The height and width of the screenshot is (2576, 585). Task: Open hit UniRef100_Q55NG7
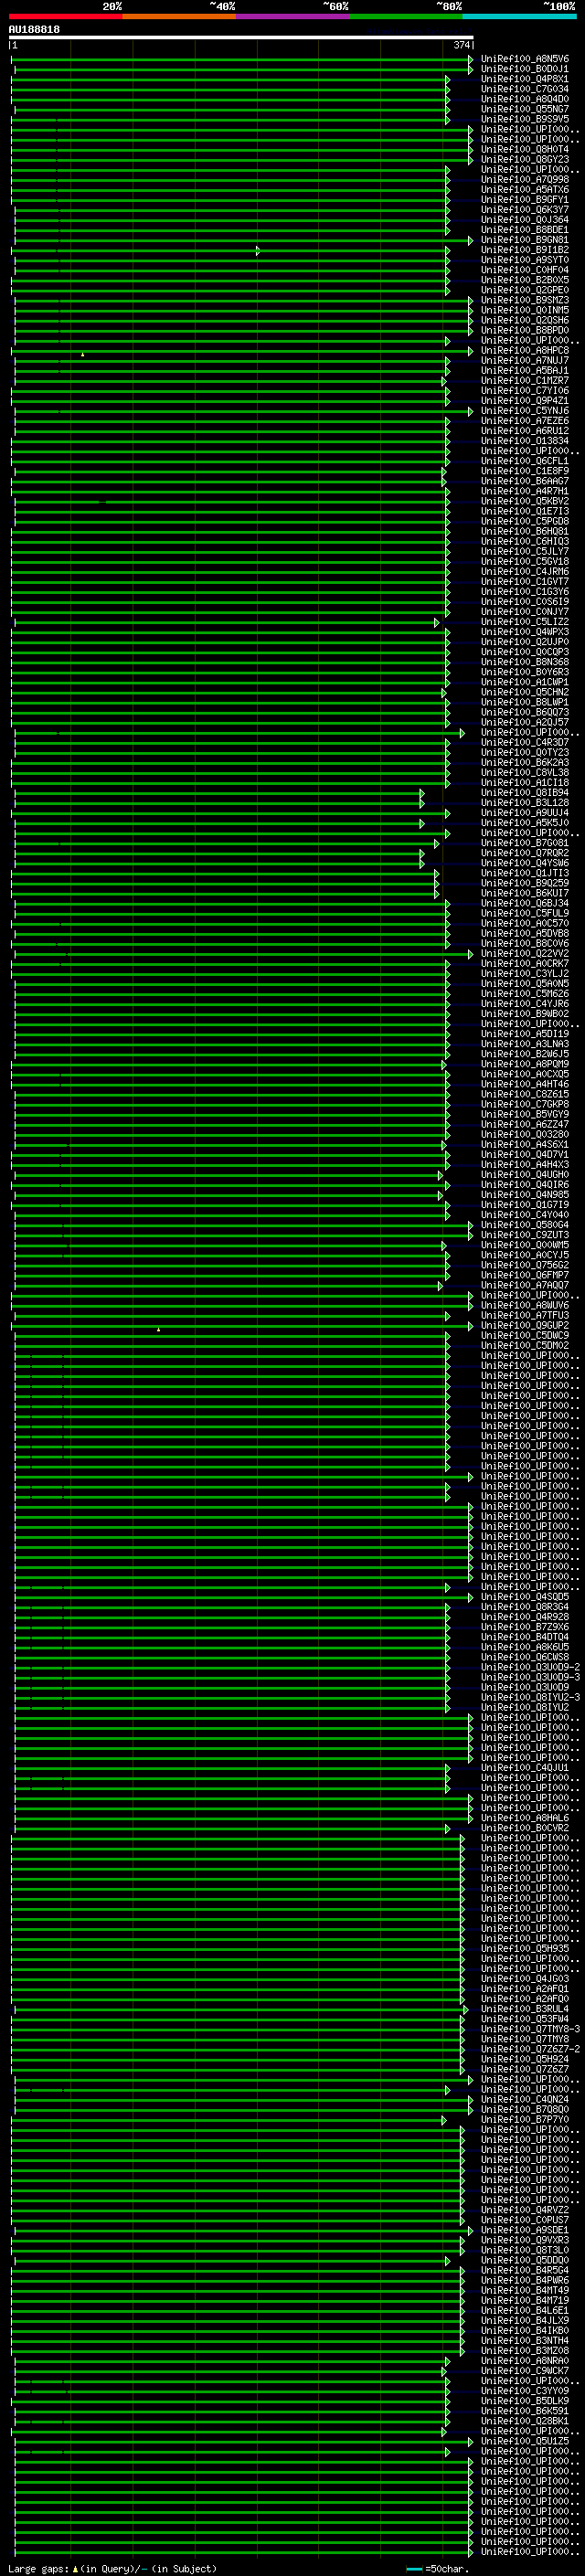click(x=525, y=109)
